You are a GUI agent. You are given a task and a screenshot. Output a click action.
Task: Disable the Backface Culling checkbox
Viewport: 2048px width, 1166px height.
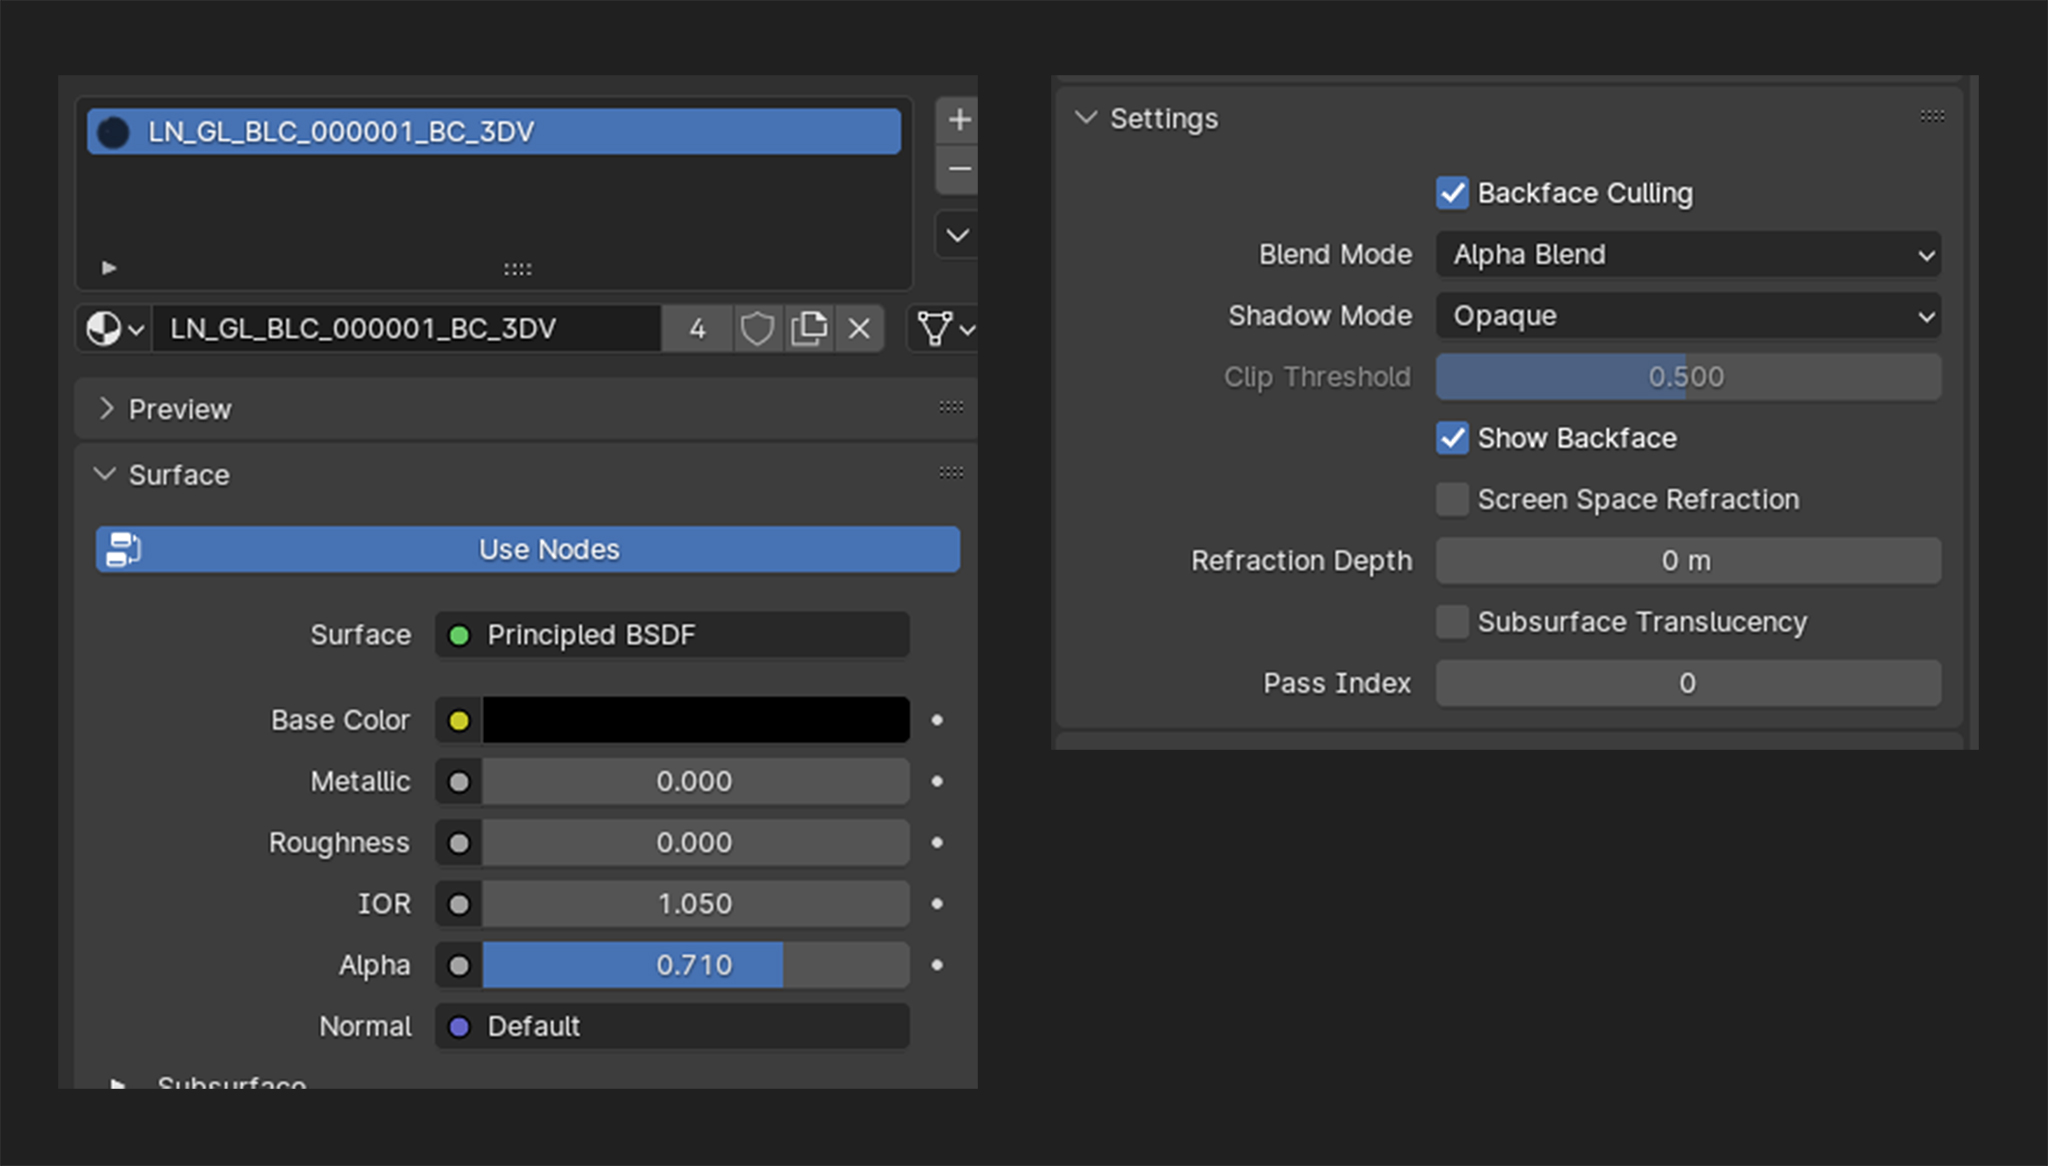1452,192
